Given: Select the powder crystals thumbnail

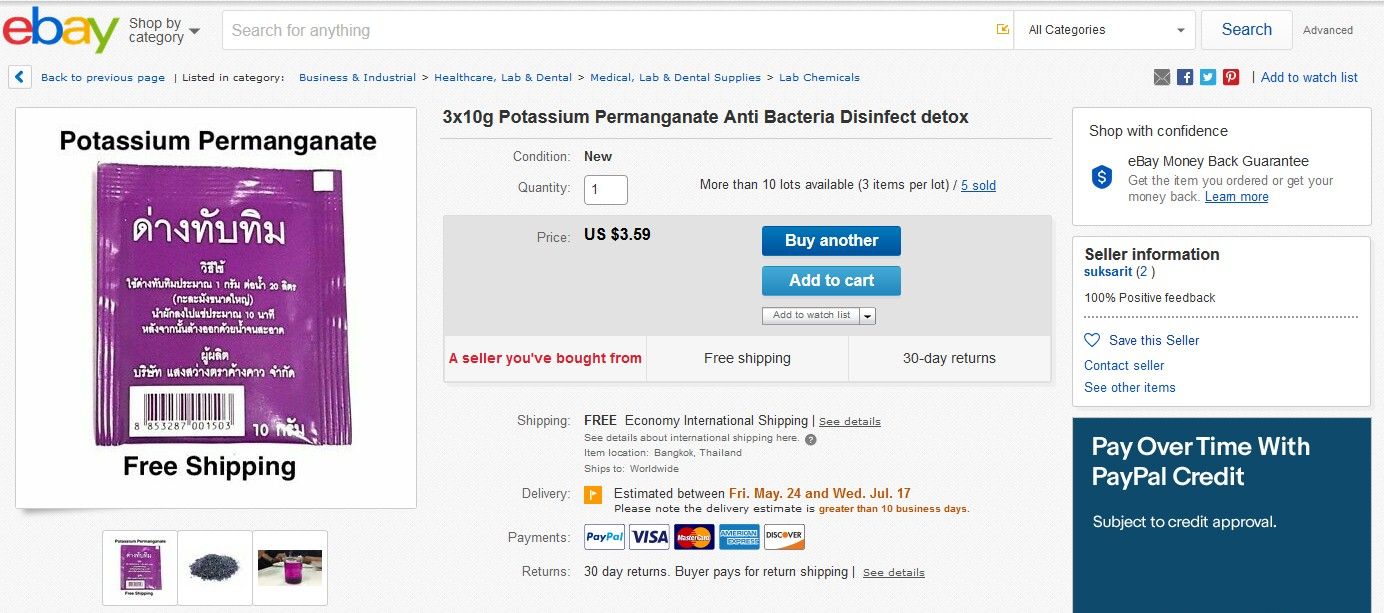Looking at the screenshot, I should [215, 567].
